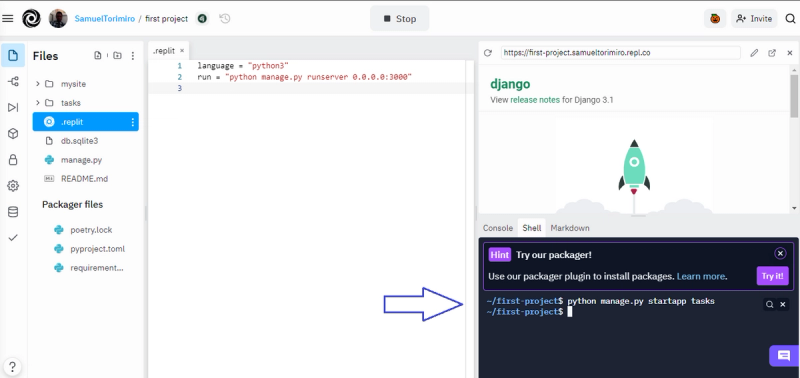Click the webview URL address field
This screenshot has height=378, width=800.
620,53
